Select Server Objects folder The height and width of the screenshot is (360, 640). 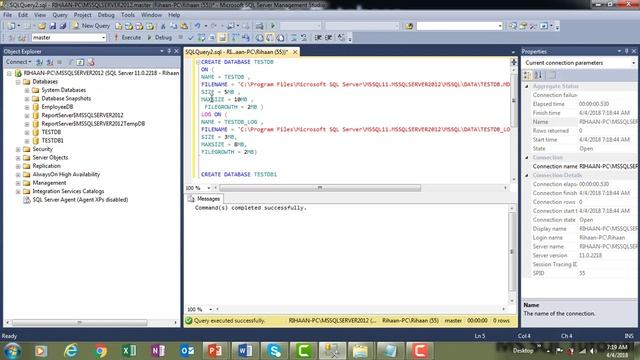pos(50,158)
